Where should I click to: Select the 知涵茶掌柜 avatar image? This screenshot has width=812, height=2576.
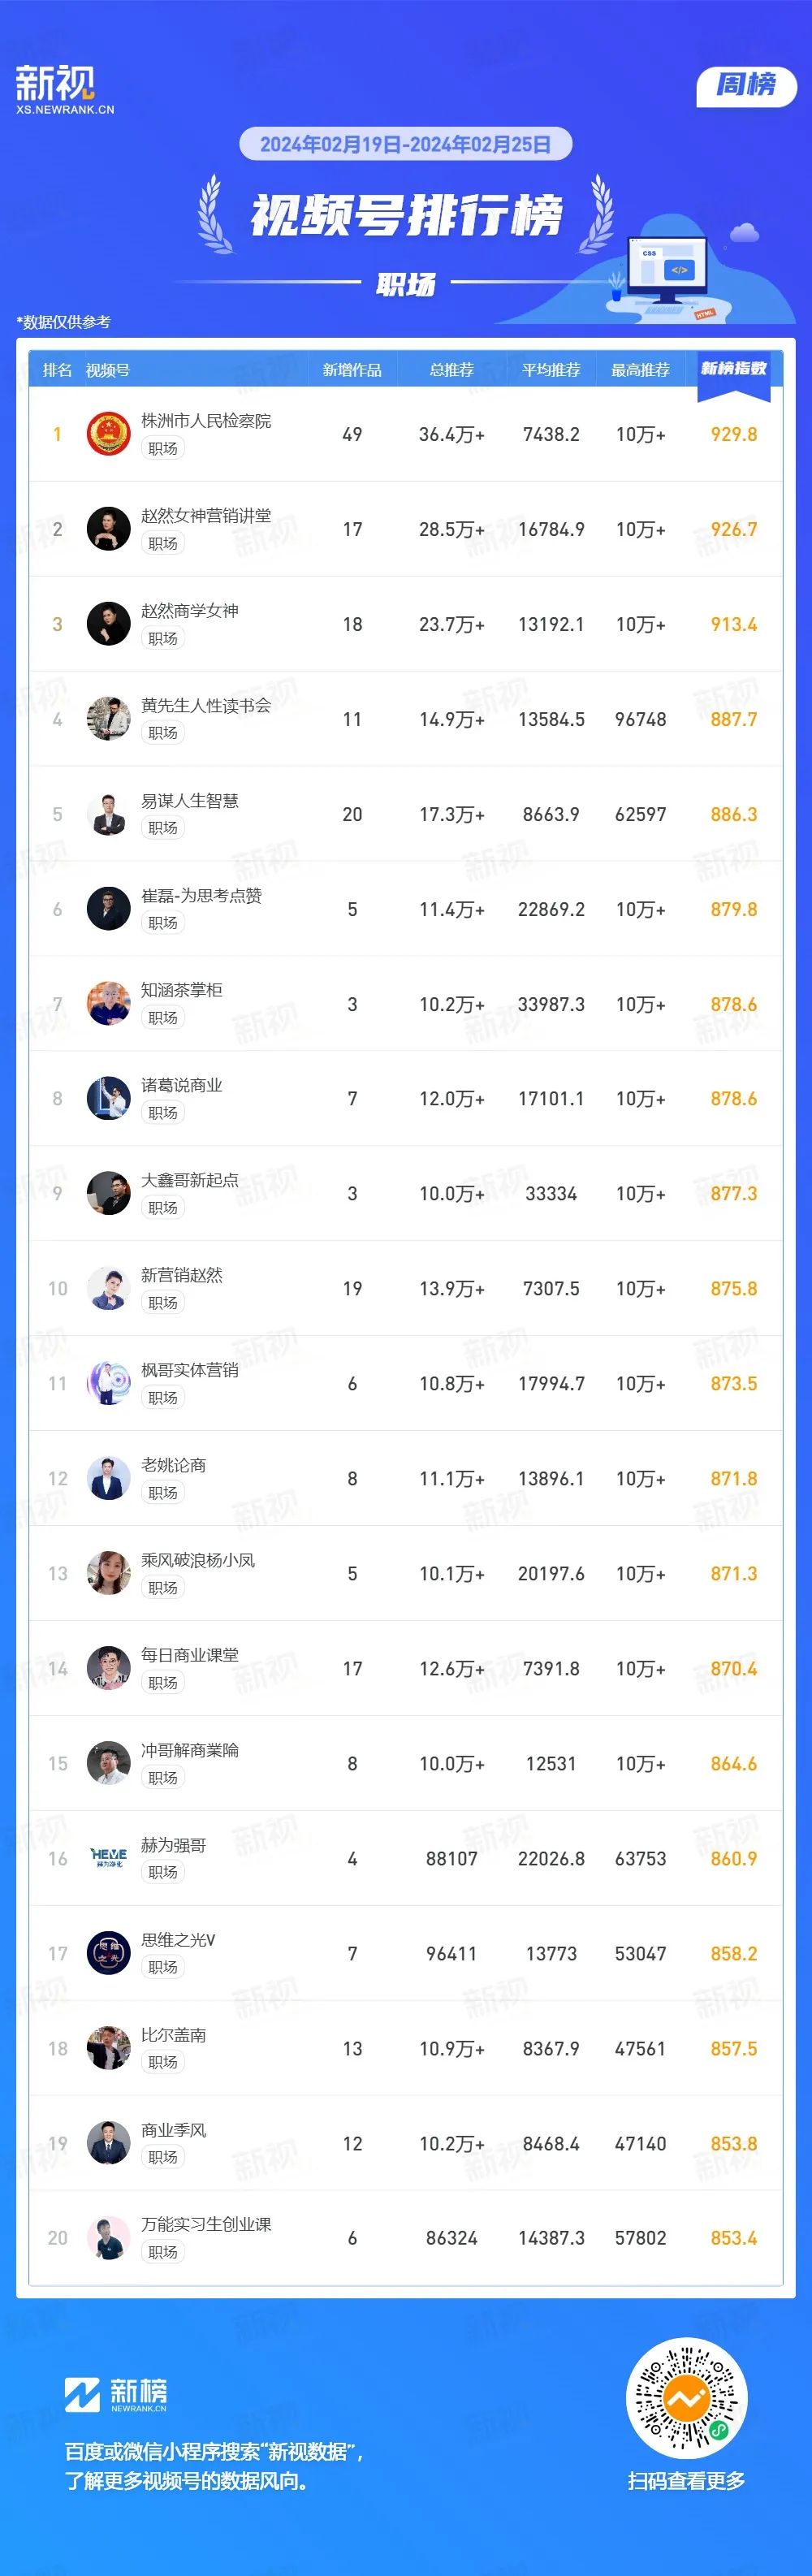[x=109, y=1004]
